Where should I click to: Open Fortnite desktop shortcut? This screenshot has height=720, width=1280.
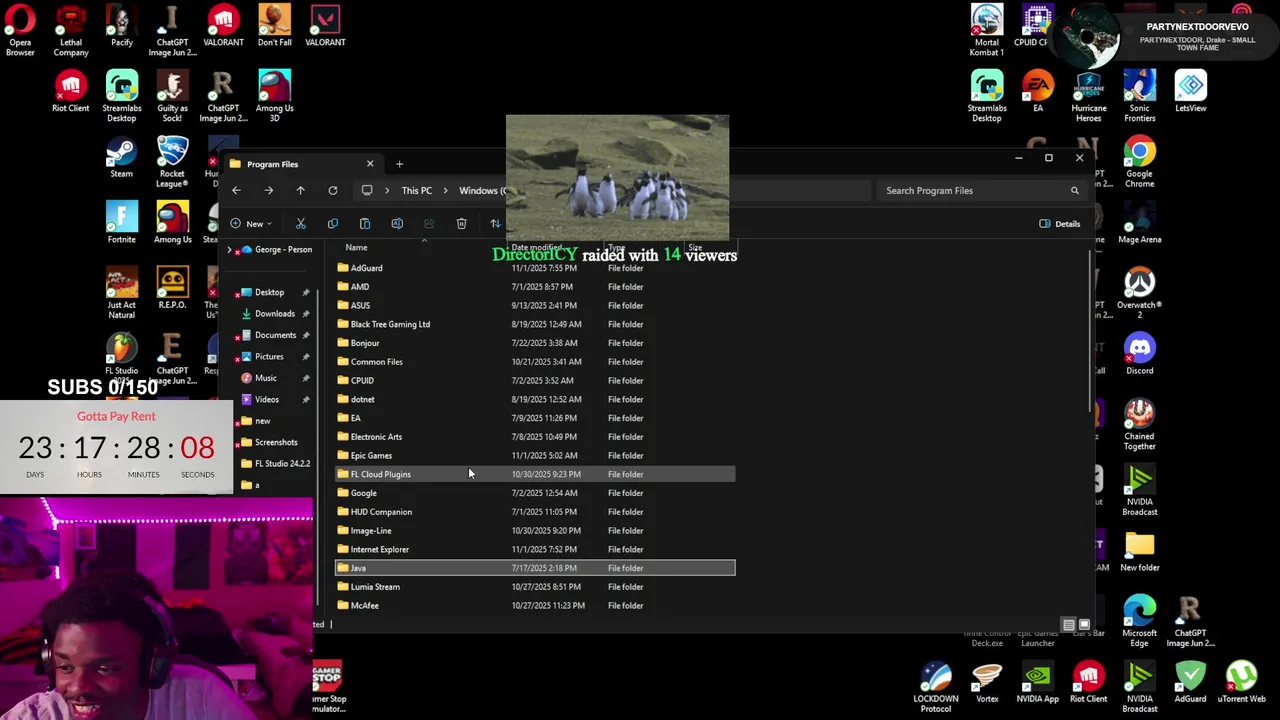(x=121, y=223)
